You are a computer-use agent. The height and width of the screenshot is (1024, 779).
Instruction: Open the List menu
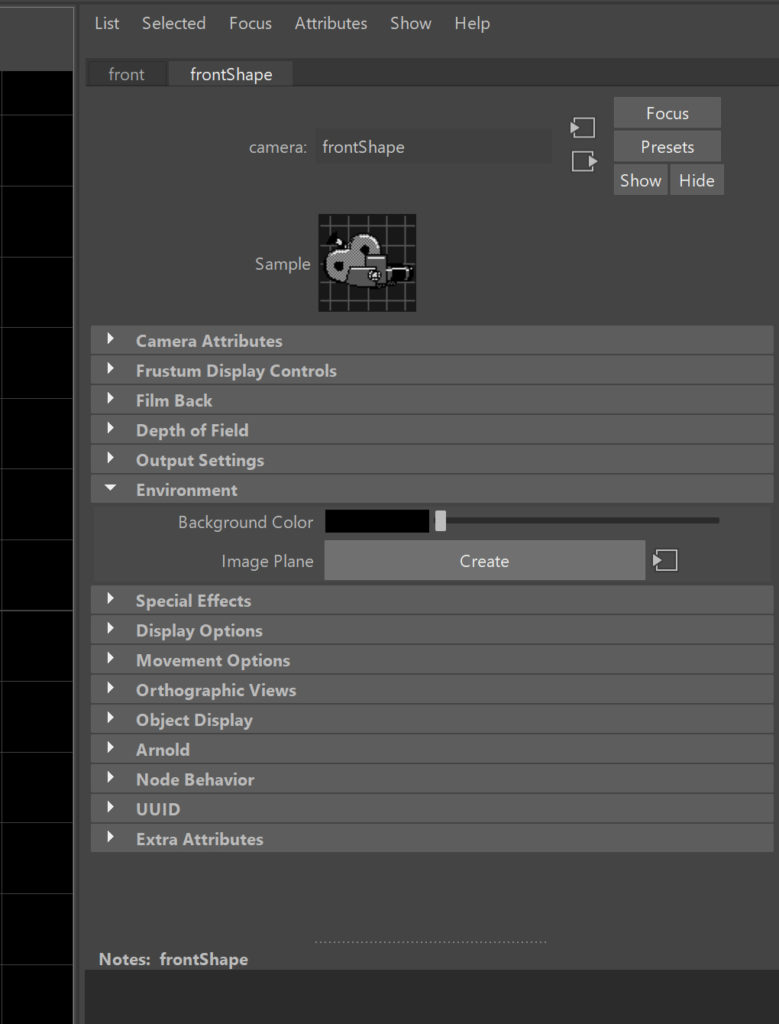(x=106, y=24)
